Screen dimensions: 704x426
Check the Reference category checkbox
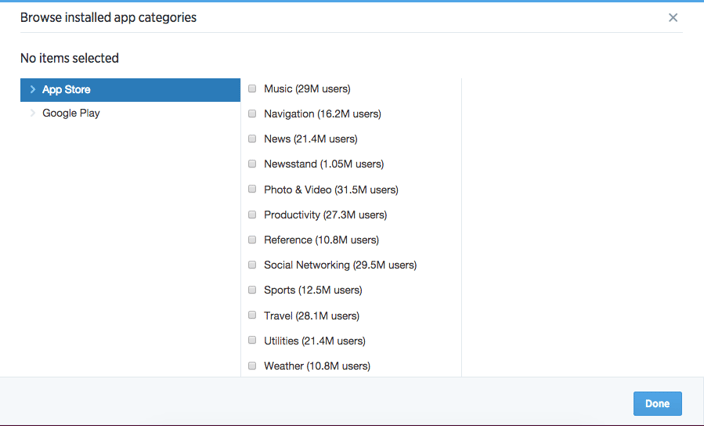pyautogui.click(x=252, y=240)
